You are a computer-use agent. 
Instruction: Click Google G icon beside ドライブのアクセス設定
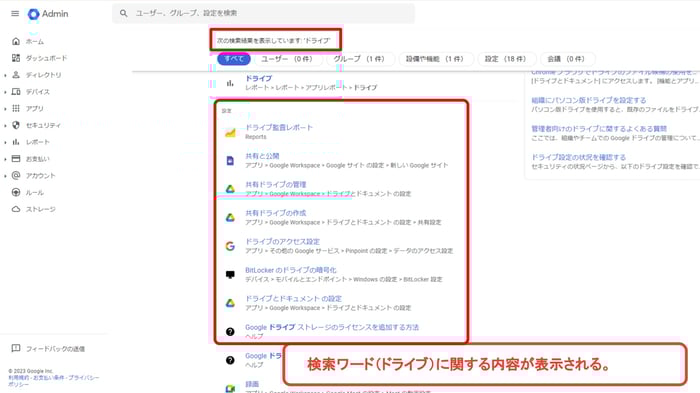point(230,246)
